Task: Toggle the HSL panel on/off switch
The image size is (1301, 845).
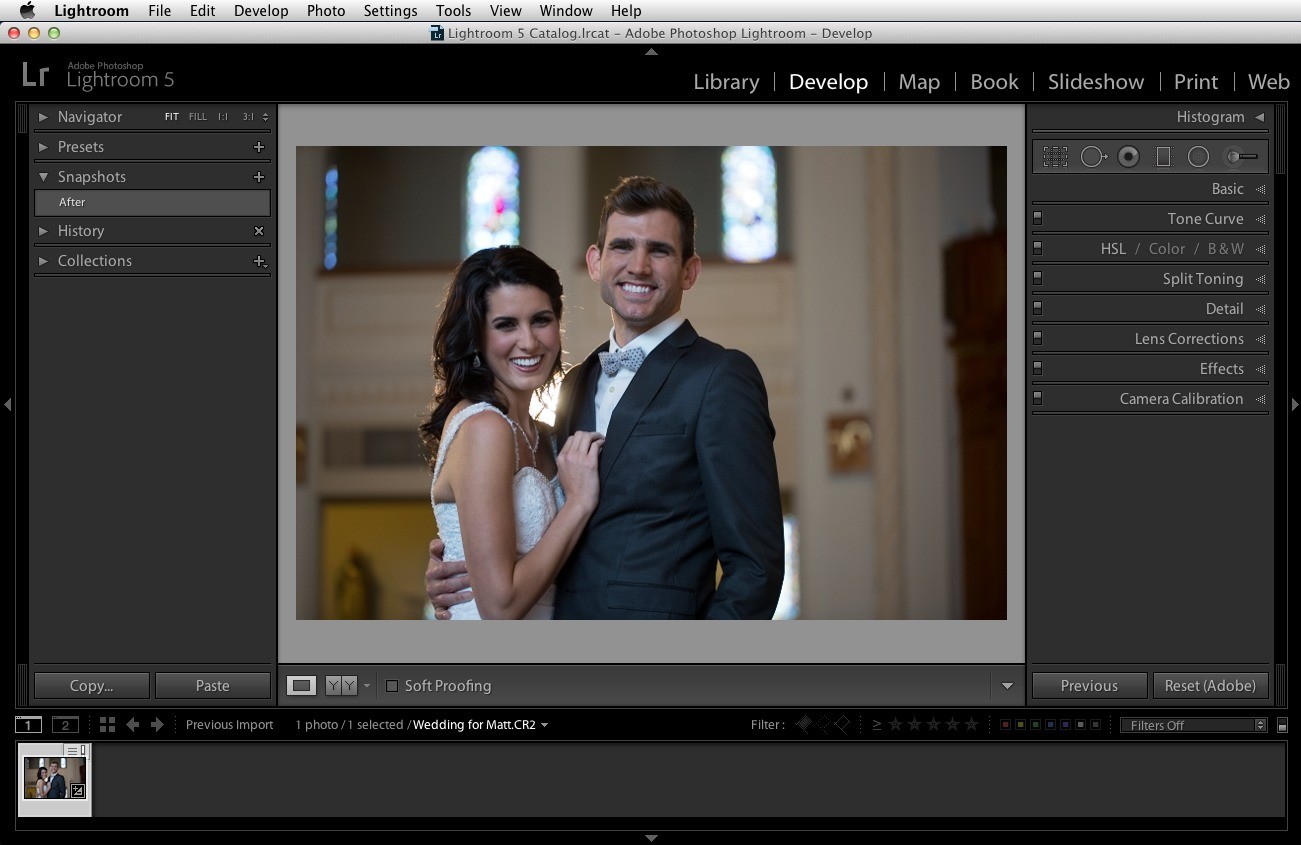Action: click(x=1038, y=247)
